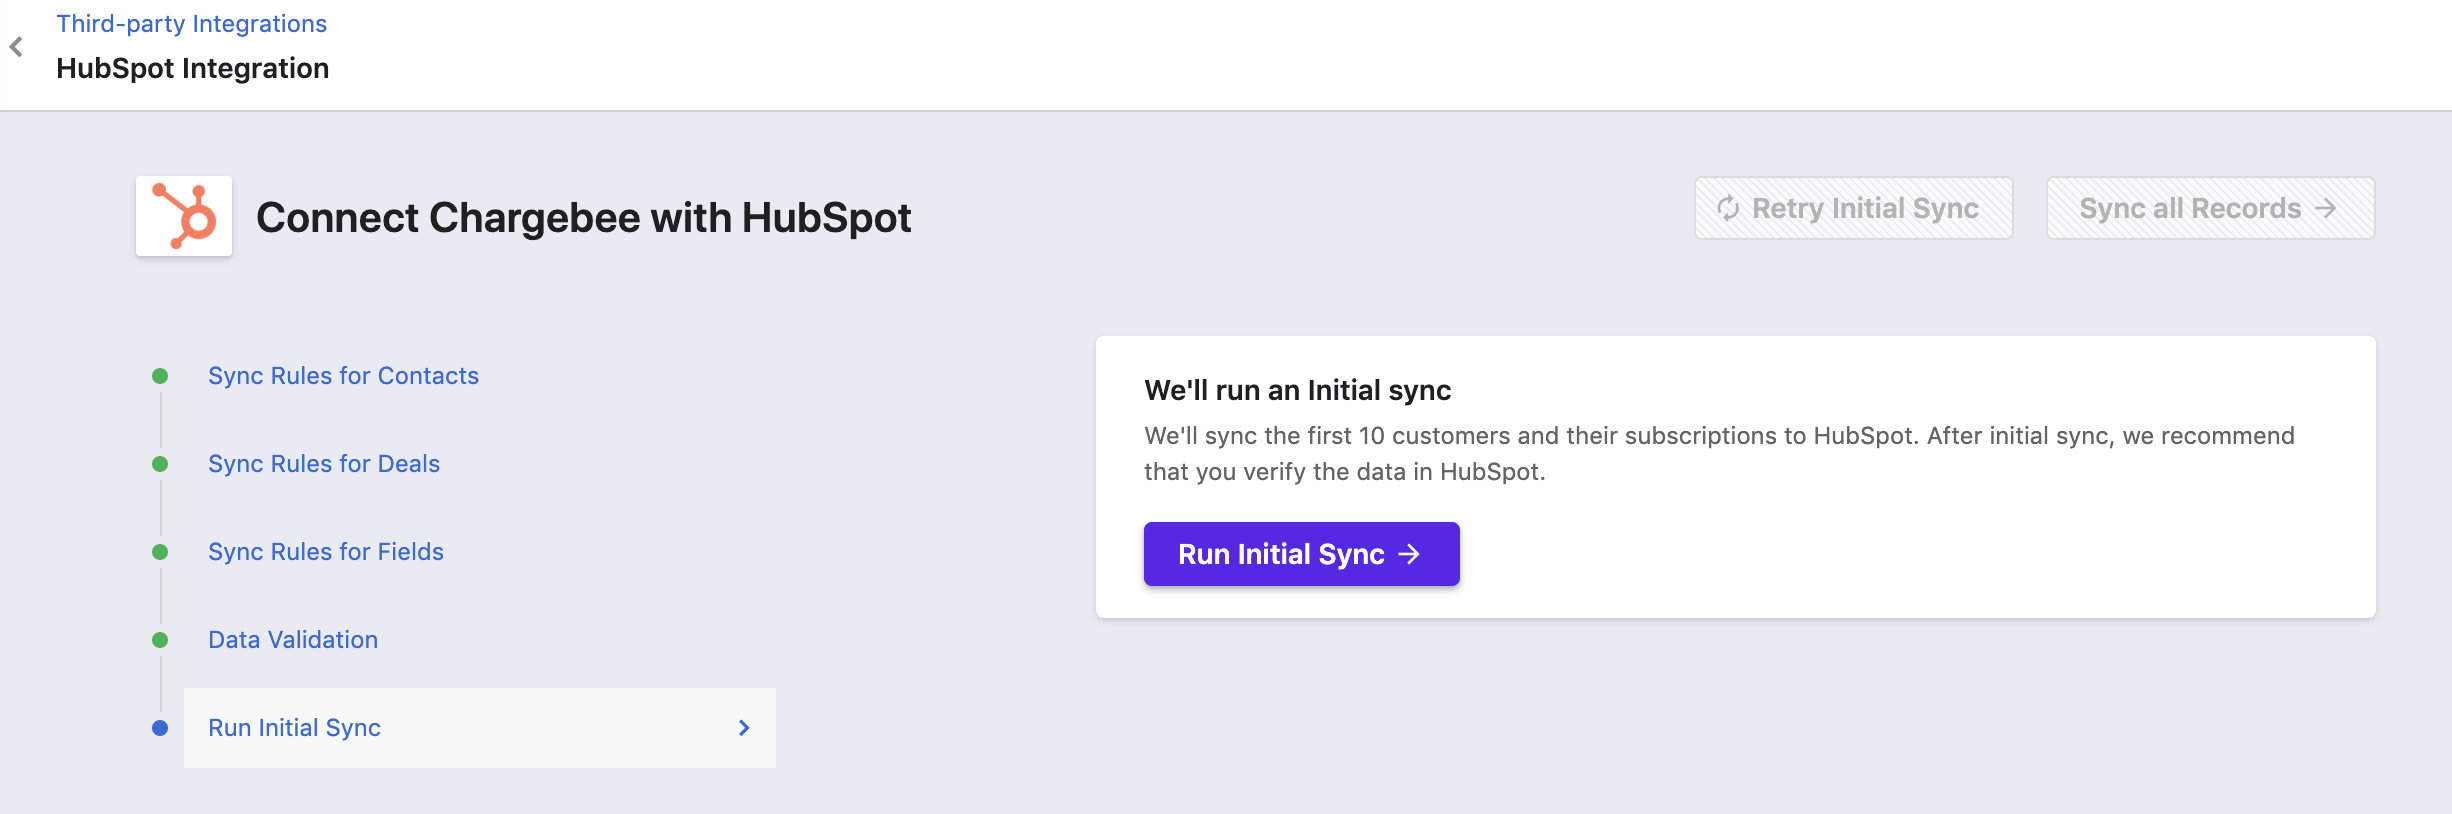Click blue status dot beside Run Initial Sync step

point(160,728)
